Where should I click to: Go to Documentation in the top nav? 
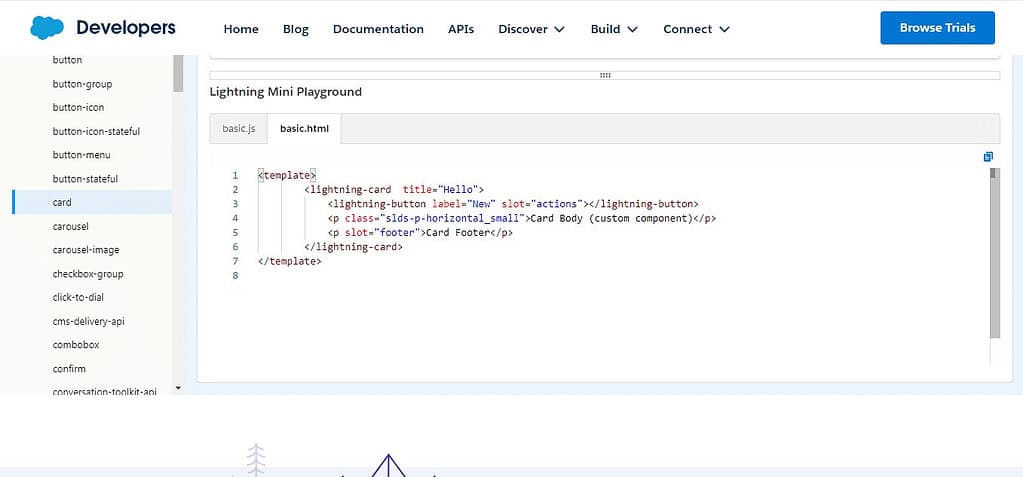[378, 29]
